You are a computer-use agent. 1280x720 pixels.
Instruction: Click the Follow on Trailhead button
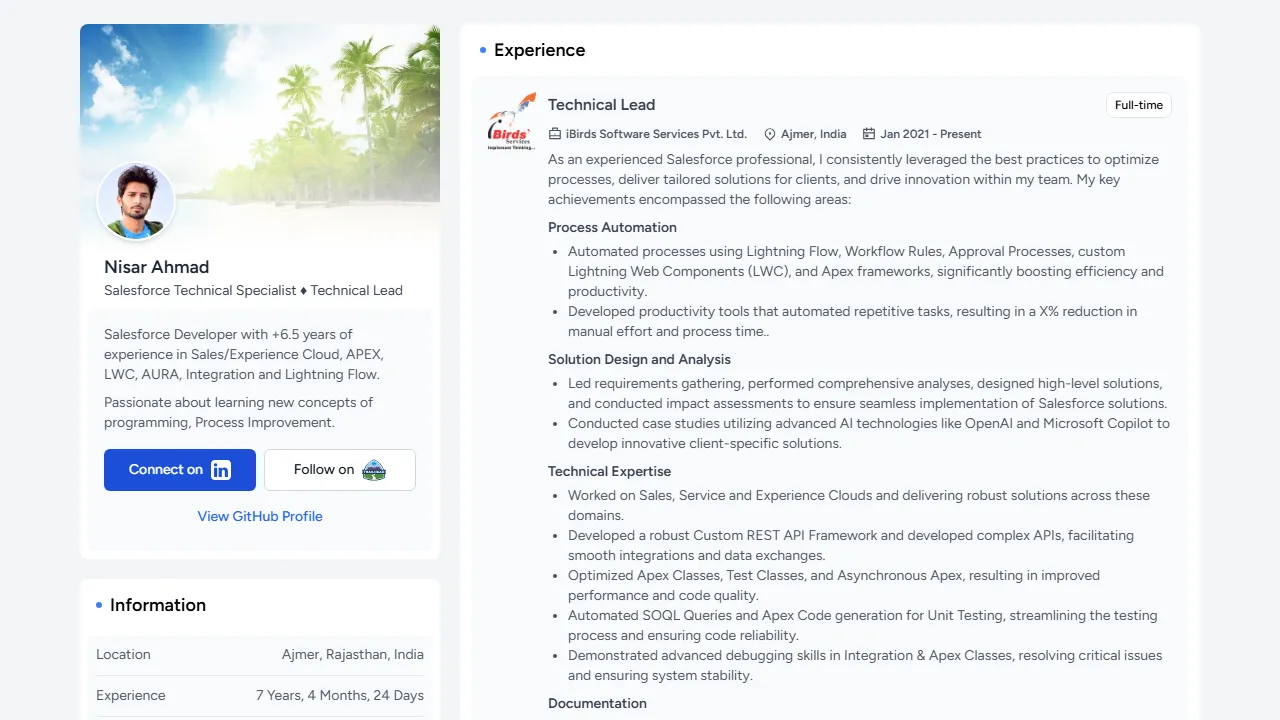coord(340,469)
